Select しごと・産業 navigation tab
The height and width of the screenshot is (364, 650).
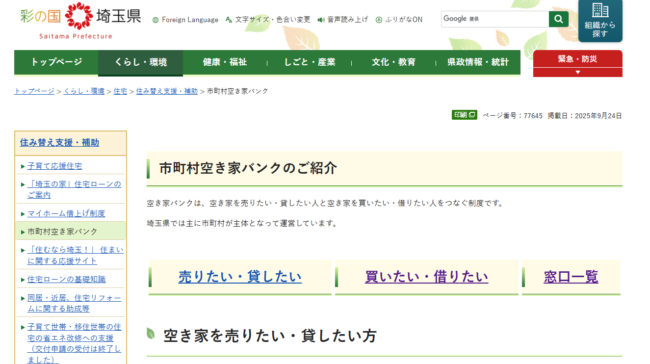pos(309,62)
